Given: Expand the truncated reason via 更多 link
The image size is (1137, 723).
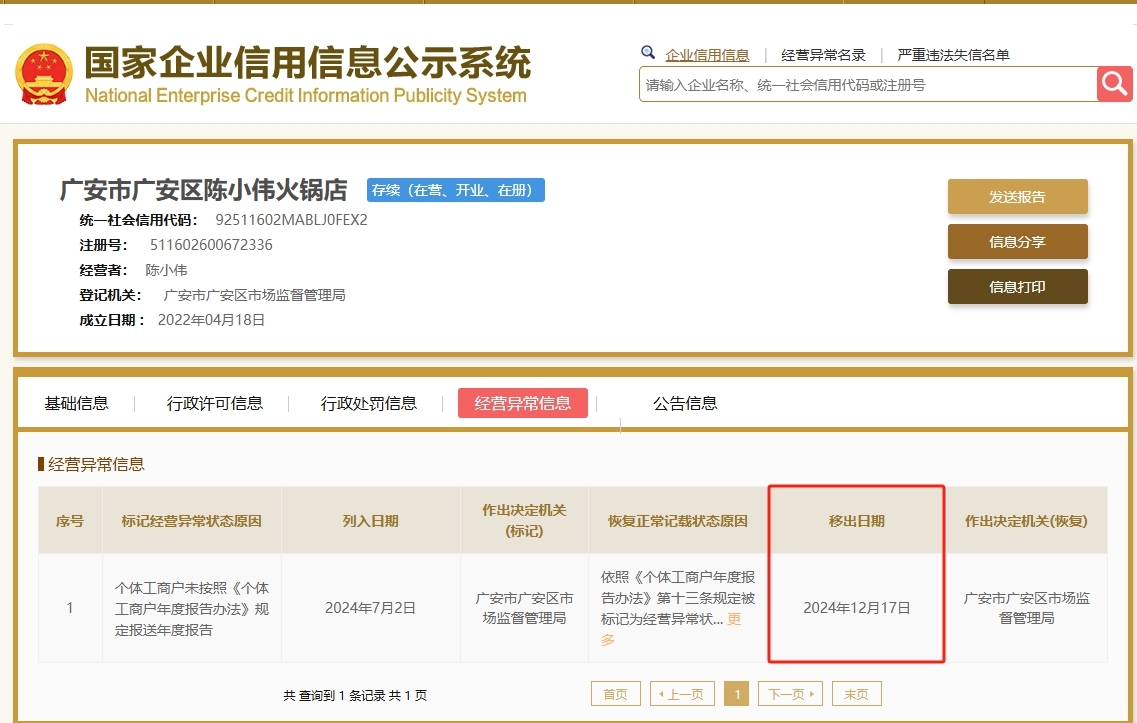Looking at the screenshot, I should point(734,619).
